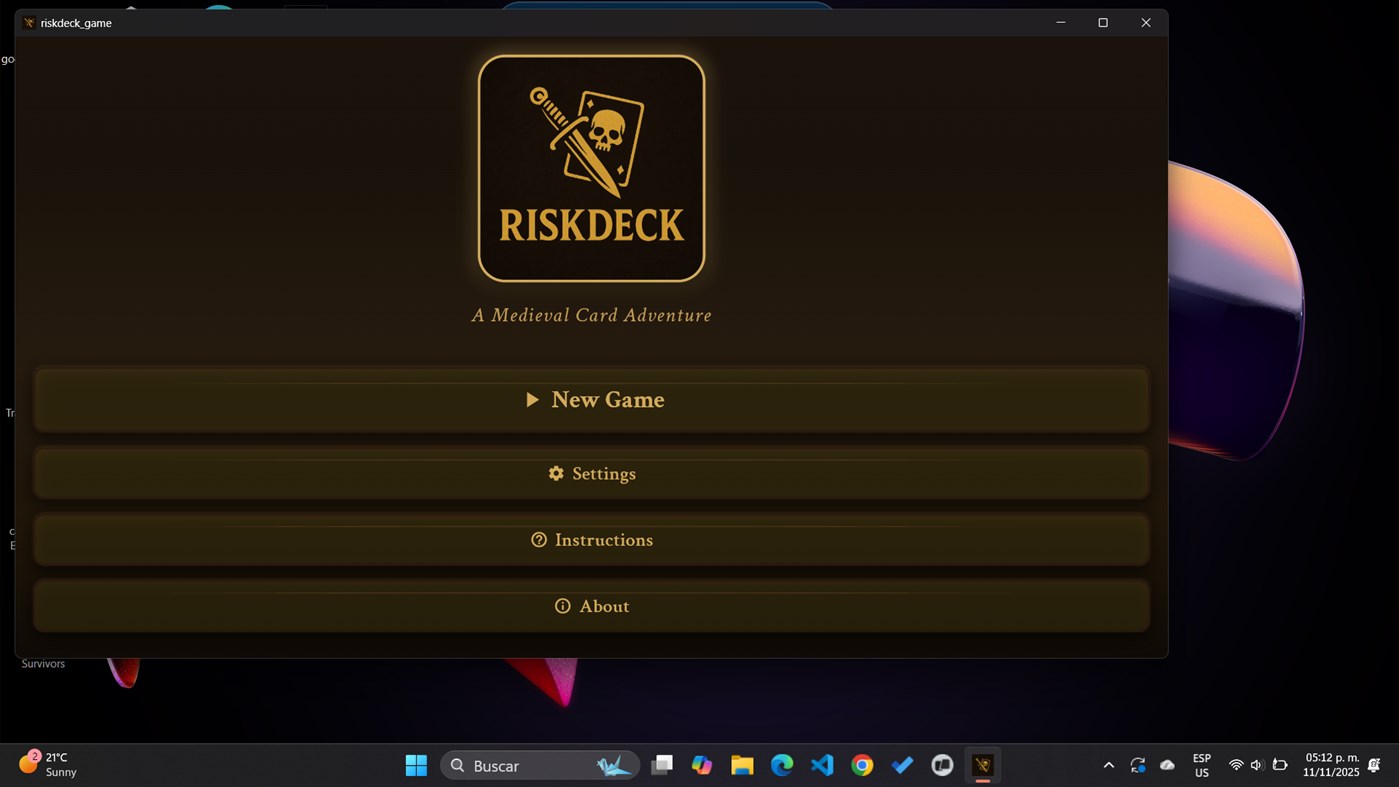Open Copilot from the taskbar
Viewport: 1399px width, 787px height.
[x=702, y=765]
